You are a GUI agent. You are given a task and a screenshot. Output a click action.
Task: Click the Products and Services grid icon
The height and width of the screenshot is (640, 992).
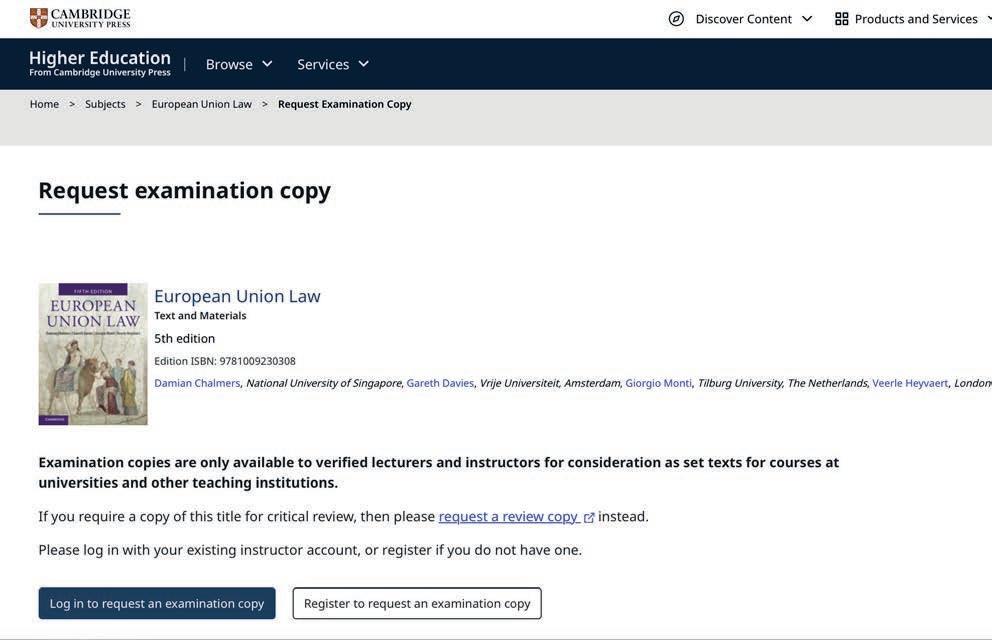click(841, 19)
